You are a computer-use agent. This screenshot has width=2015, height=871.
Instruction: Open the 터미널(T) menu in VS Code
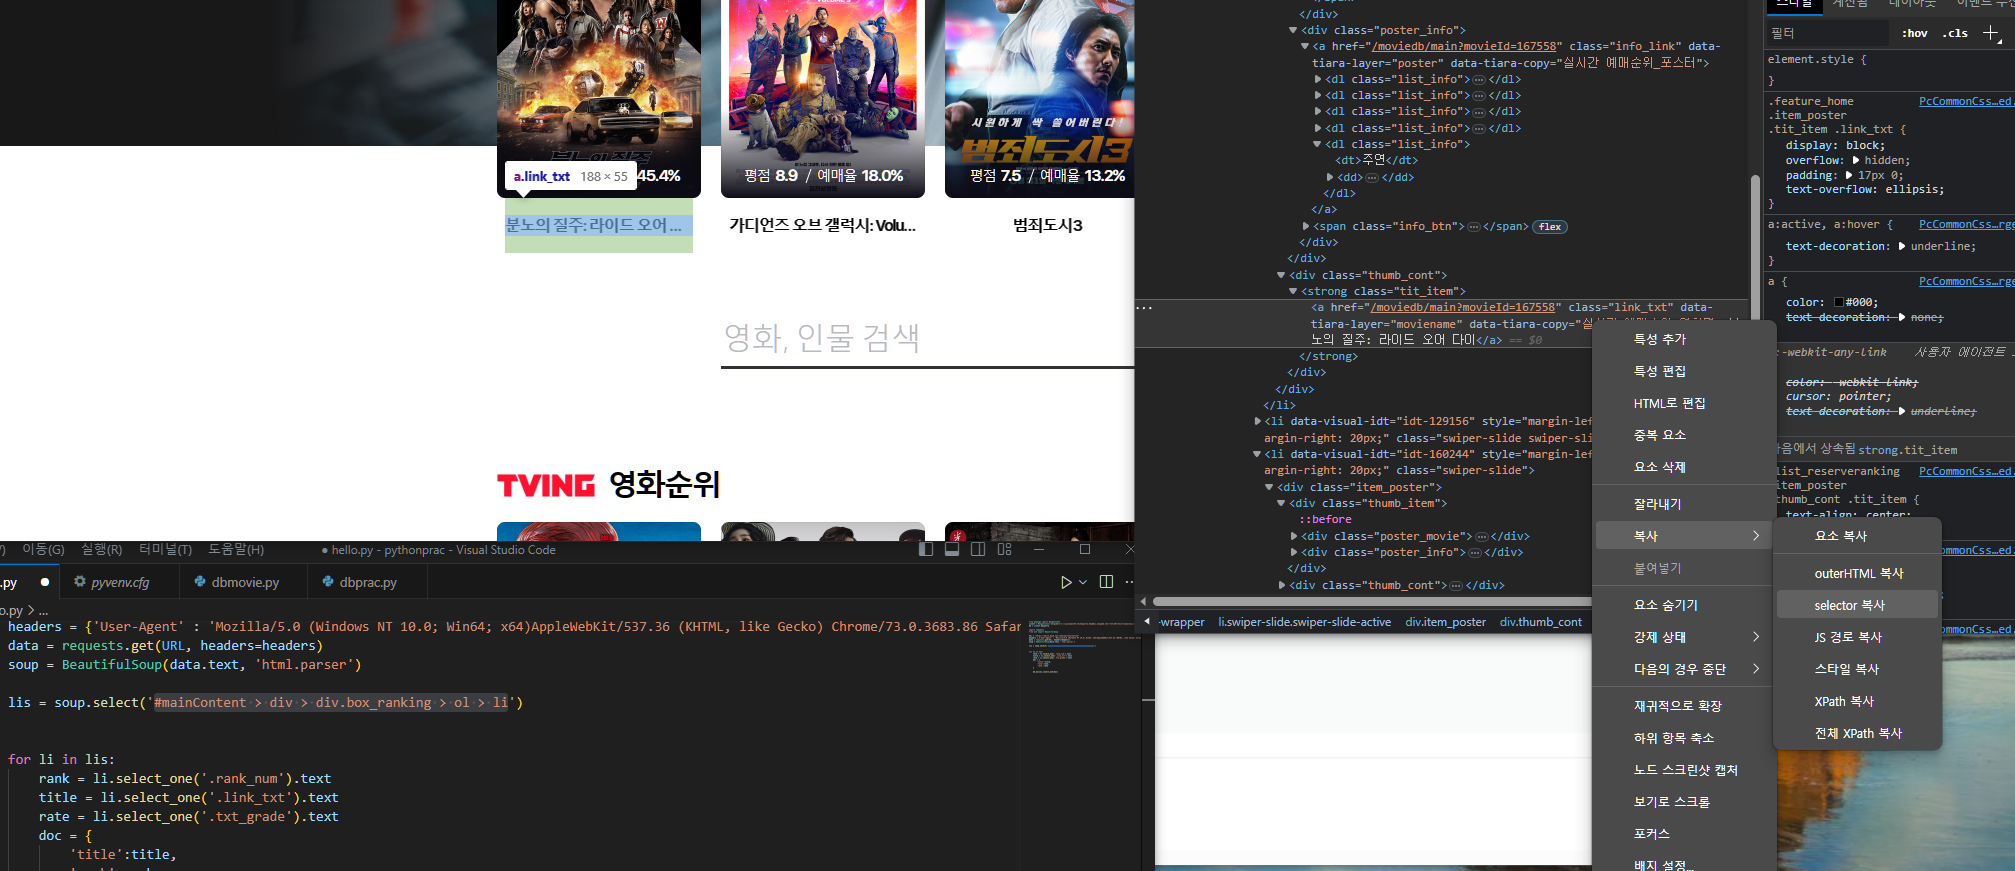point(165,549)
